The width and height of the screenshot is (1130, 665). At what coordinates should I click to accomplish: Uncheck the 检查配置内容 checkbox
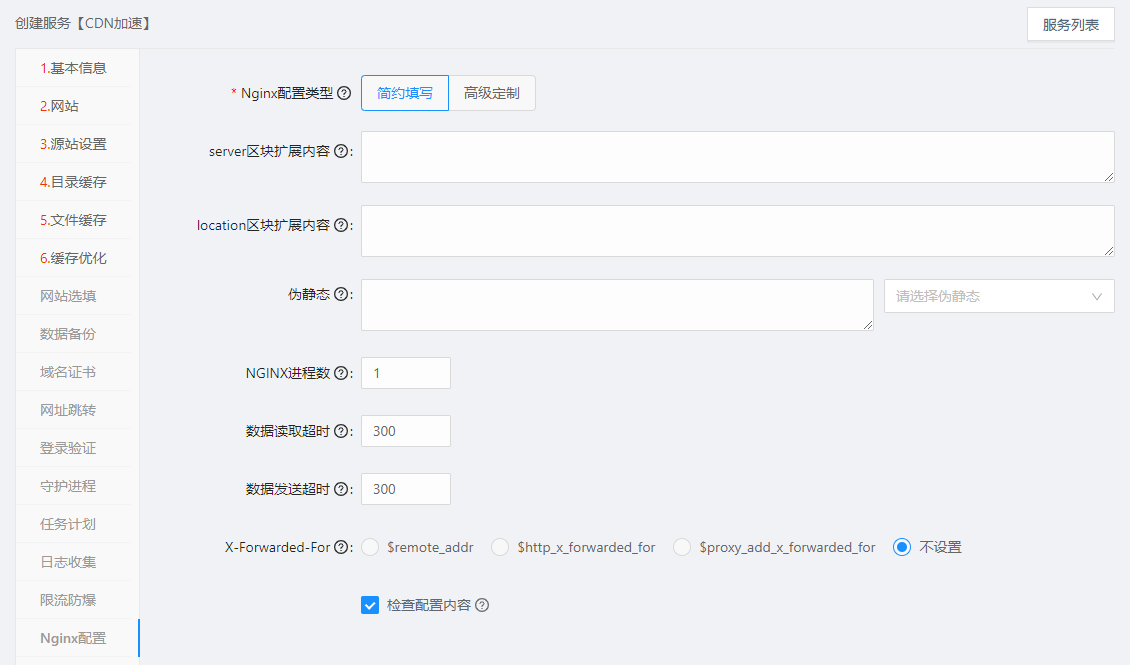click(x=370, y=605)
